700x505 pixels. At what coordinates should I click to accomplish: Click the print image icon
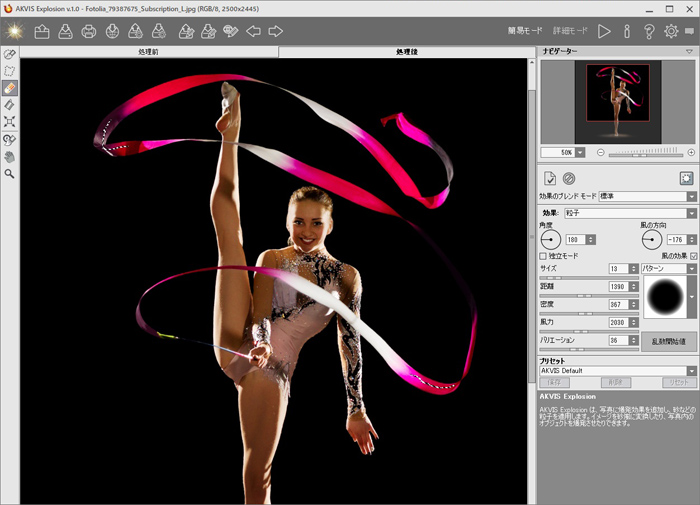[x=89, y=31]
